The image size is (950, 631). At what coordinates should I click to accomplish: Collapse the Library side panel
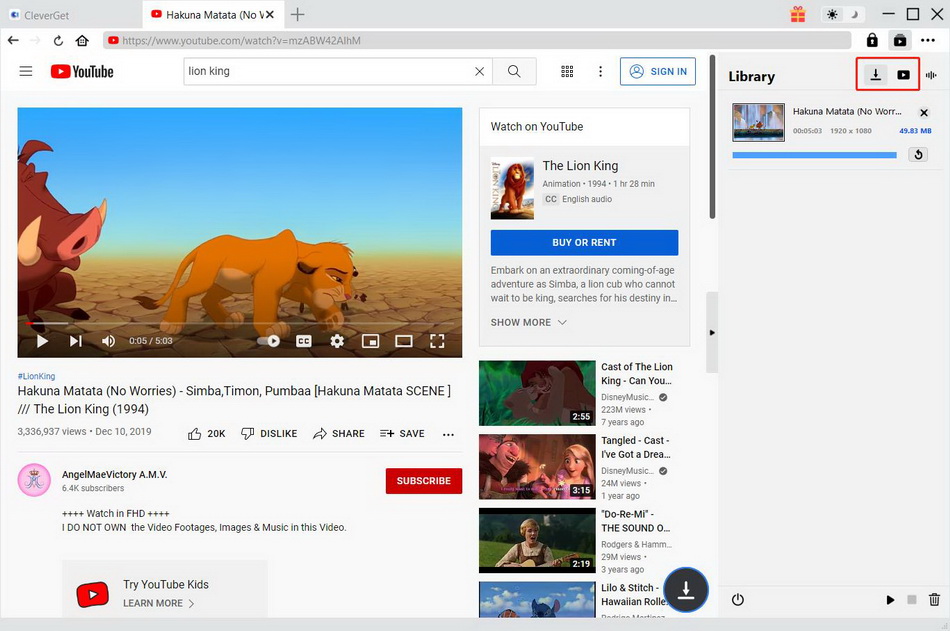712,332
